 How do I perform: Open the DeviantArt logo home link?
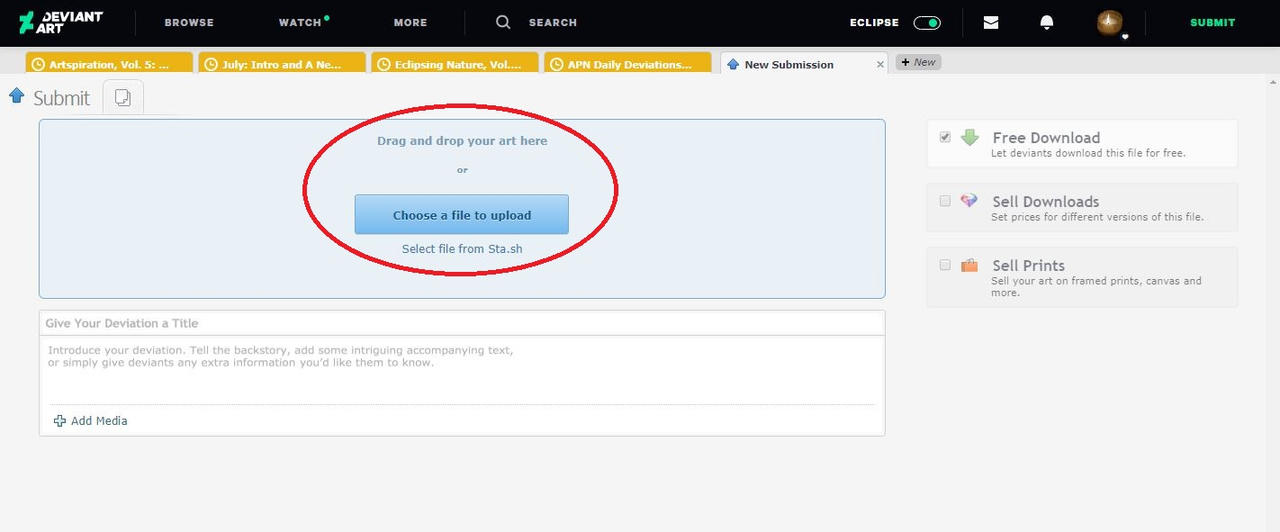pyautogui.click(x=60, y=22)
